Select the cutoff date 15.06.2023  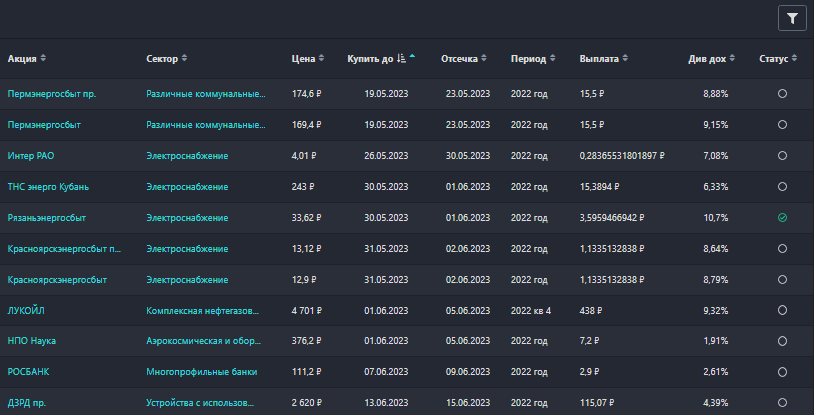coord(468,403)
